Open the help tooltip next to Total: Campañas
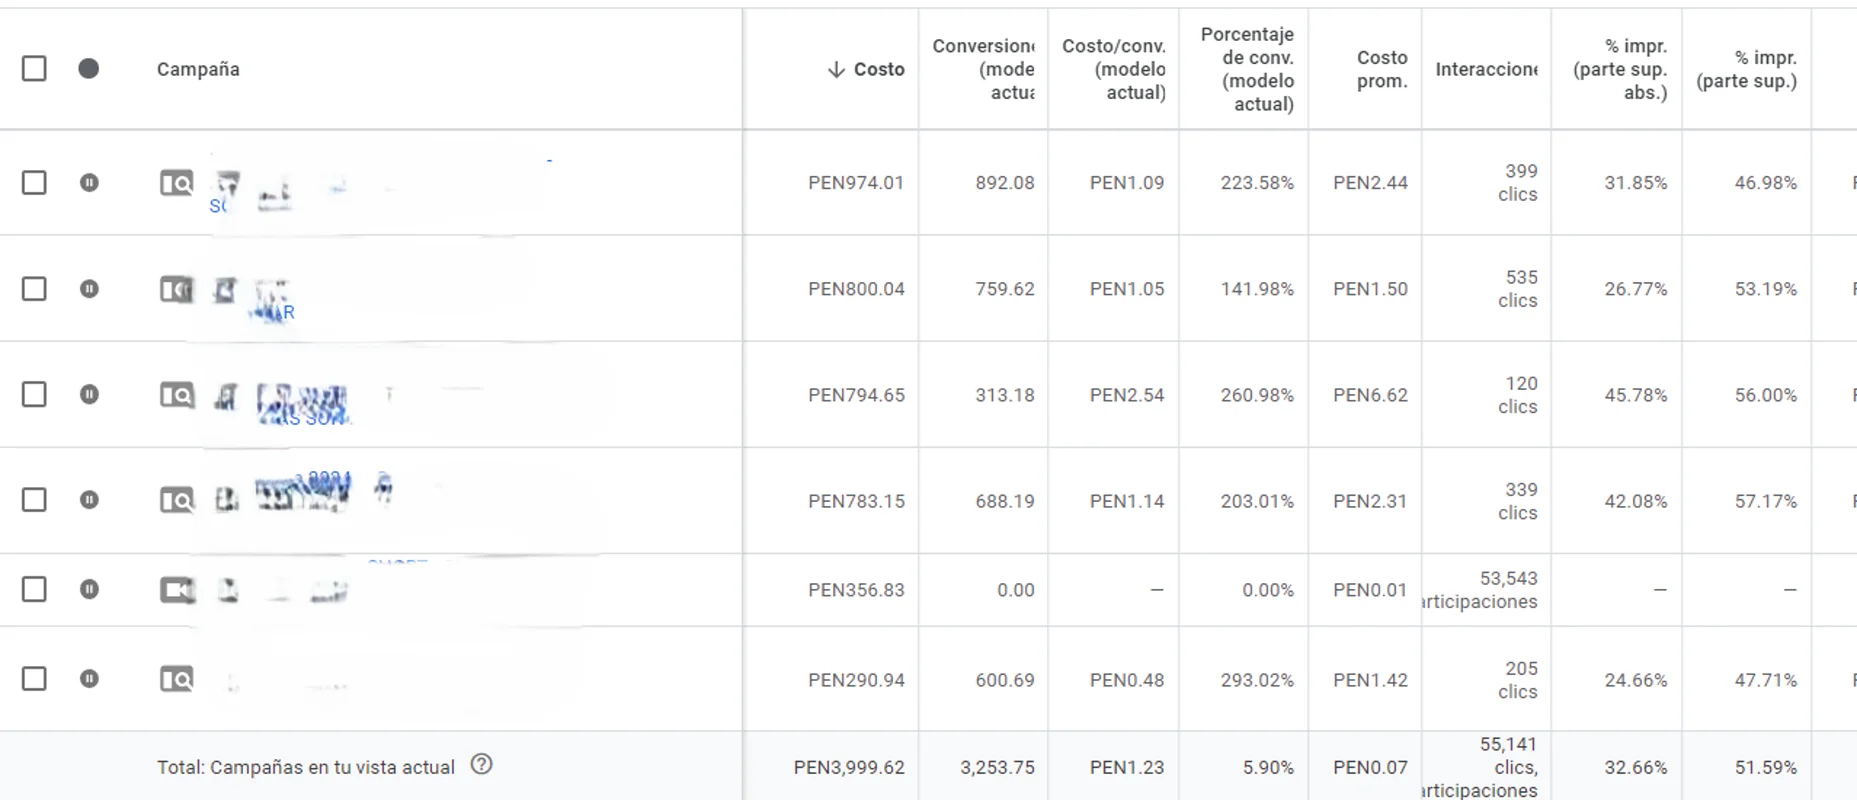Image resolution: width=1857 pixels, height=800 pixels. pos(483,765)
